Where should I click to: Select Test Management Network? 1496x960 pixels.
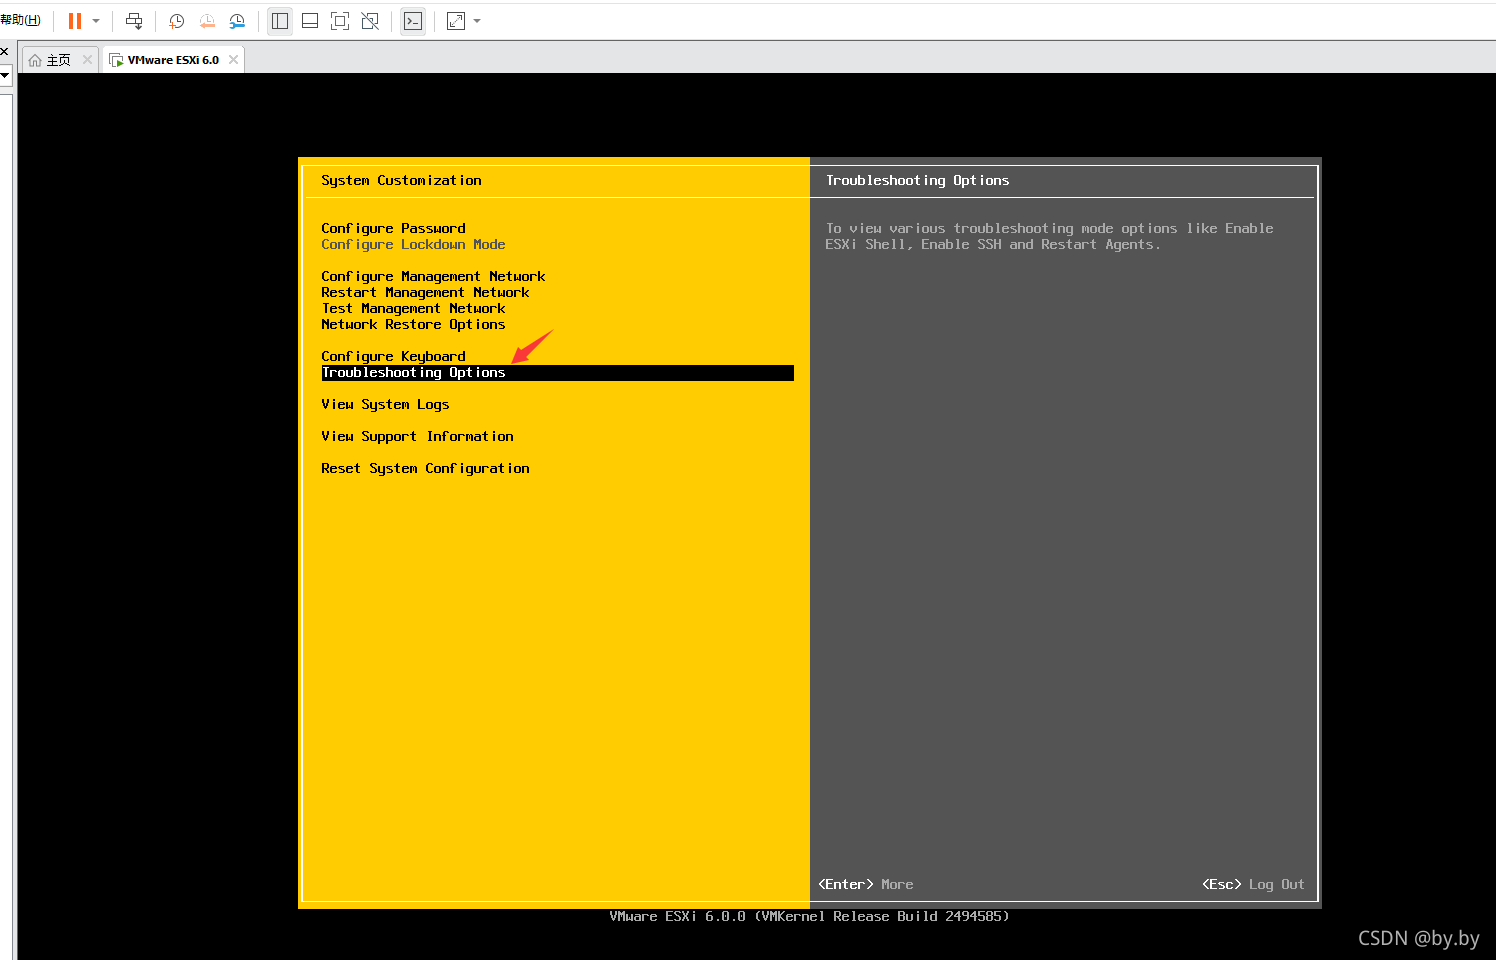[413, 309]
